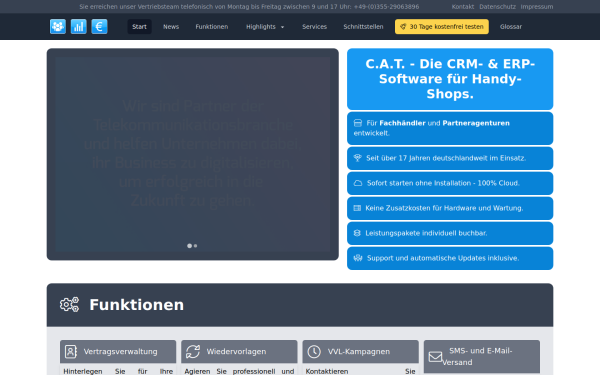
Task: Go to the News page
Action: click(x=171, y=26)
